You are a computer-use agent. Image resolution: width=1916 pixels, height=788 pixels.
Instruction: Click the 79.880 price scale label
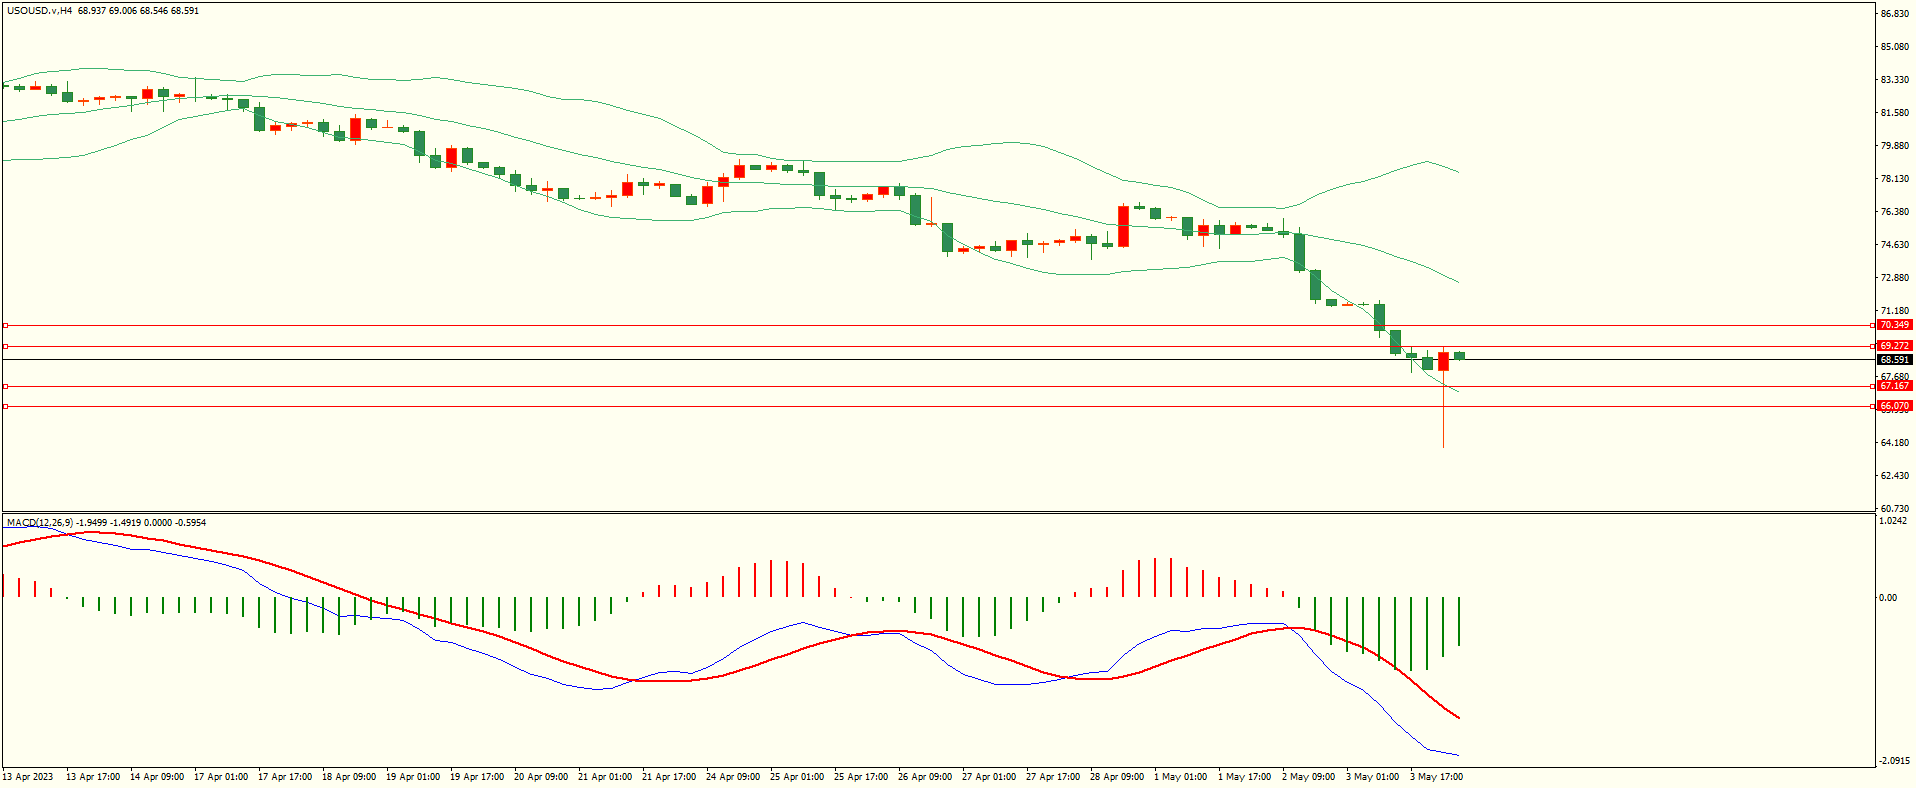coord(1895,146)
